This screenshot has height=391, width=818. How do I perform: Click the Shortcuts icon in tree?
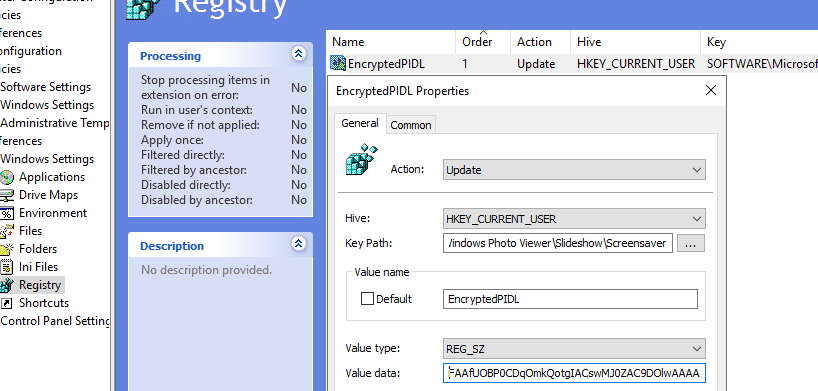click(x=7, y=303)
